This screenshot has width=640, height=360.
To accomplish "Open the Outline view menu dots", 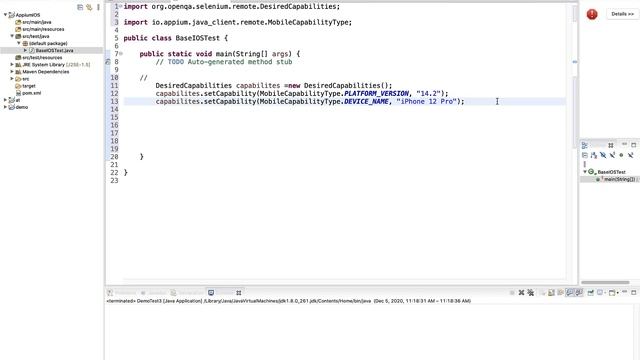I will [x=585, y=164].
